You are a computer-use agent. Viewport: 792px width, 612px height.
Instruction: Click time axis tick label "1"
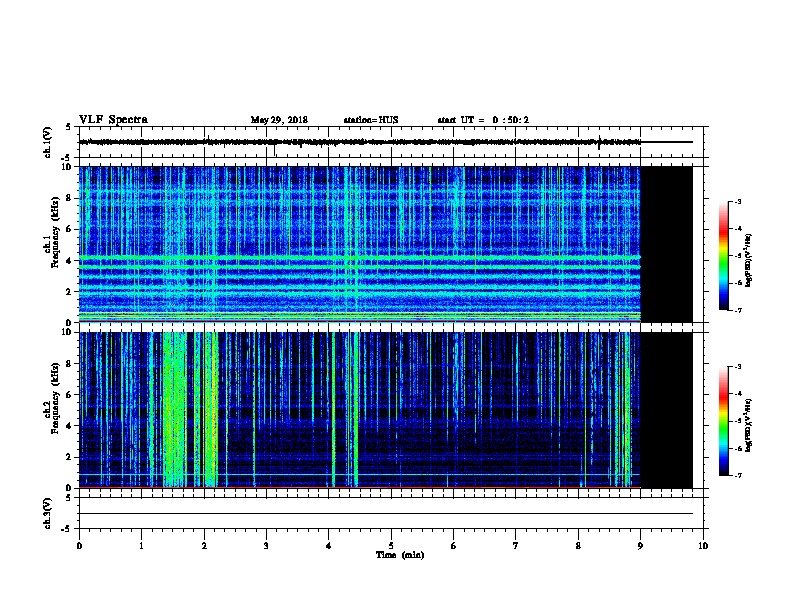[141, 546]
